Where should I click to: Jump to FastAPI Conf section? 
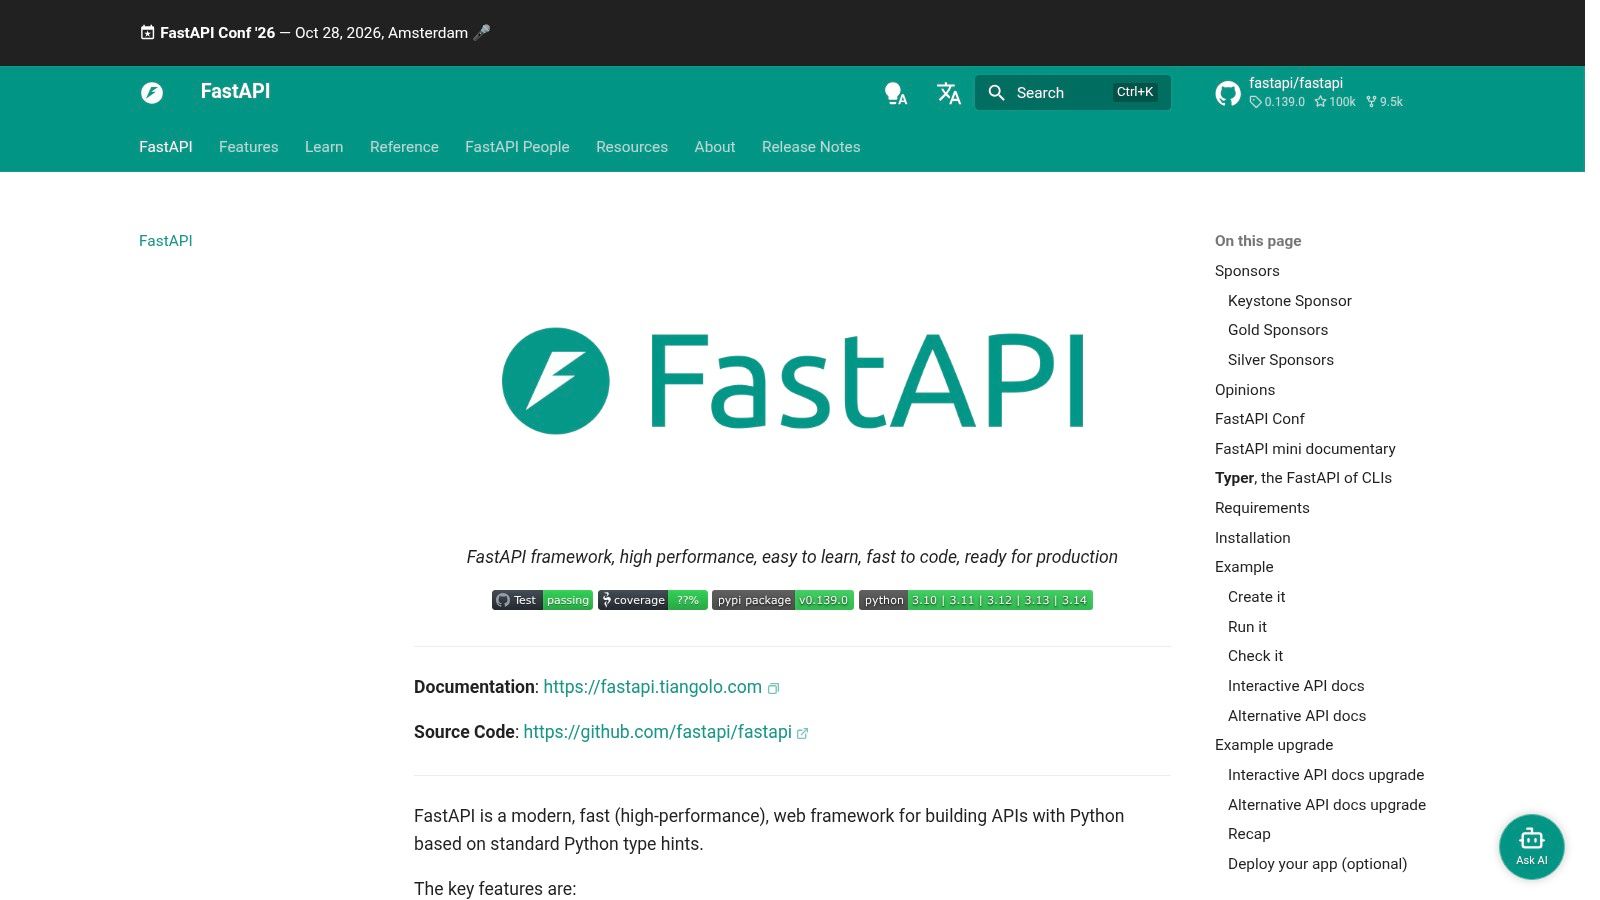1260,419
